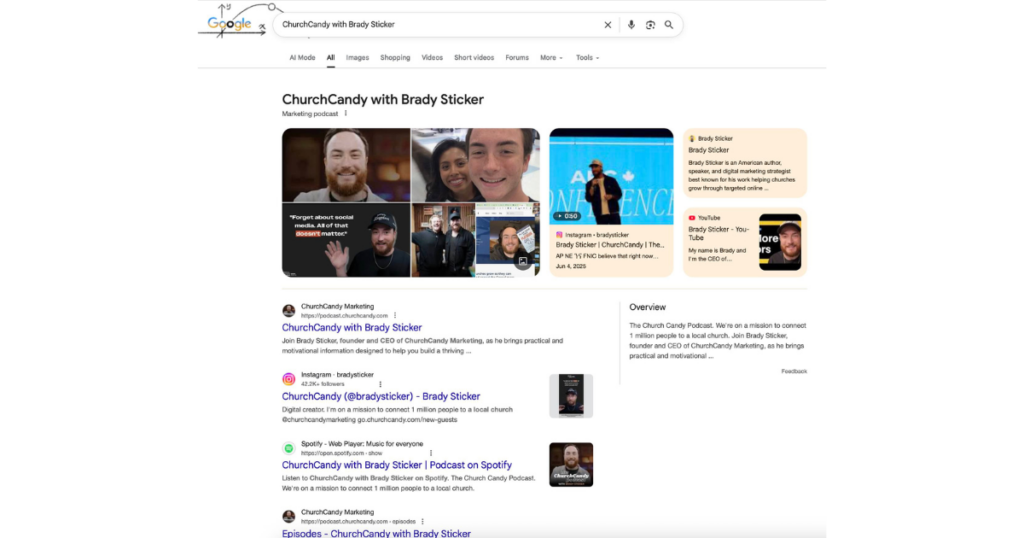Open more options for podcast.churchcandy.com result
This screenshot has height=538, width=1024.
coord(395,315)
